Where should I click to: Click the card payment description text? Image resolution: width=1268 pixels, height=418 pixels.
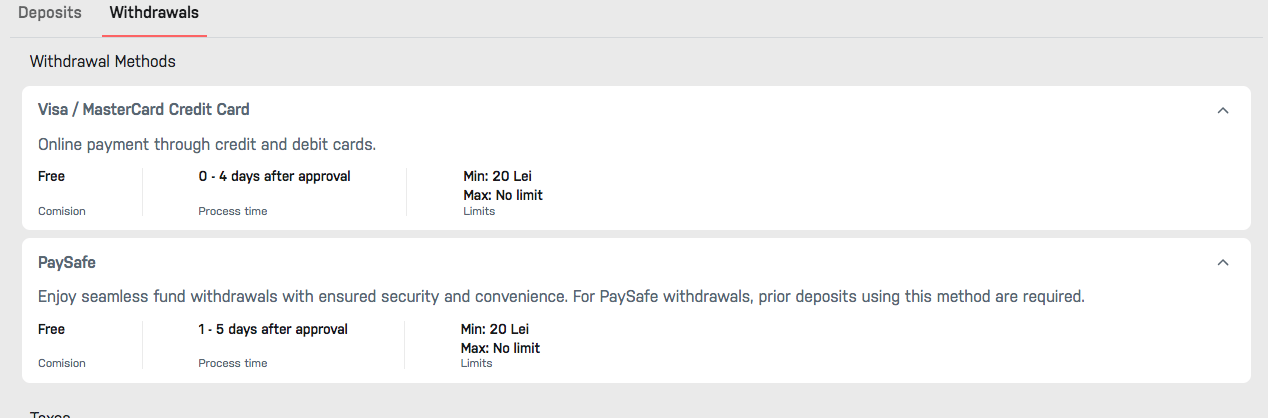(x=207, y=145)
